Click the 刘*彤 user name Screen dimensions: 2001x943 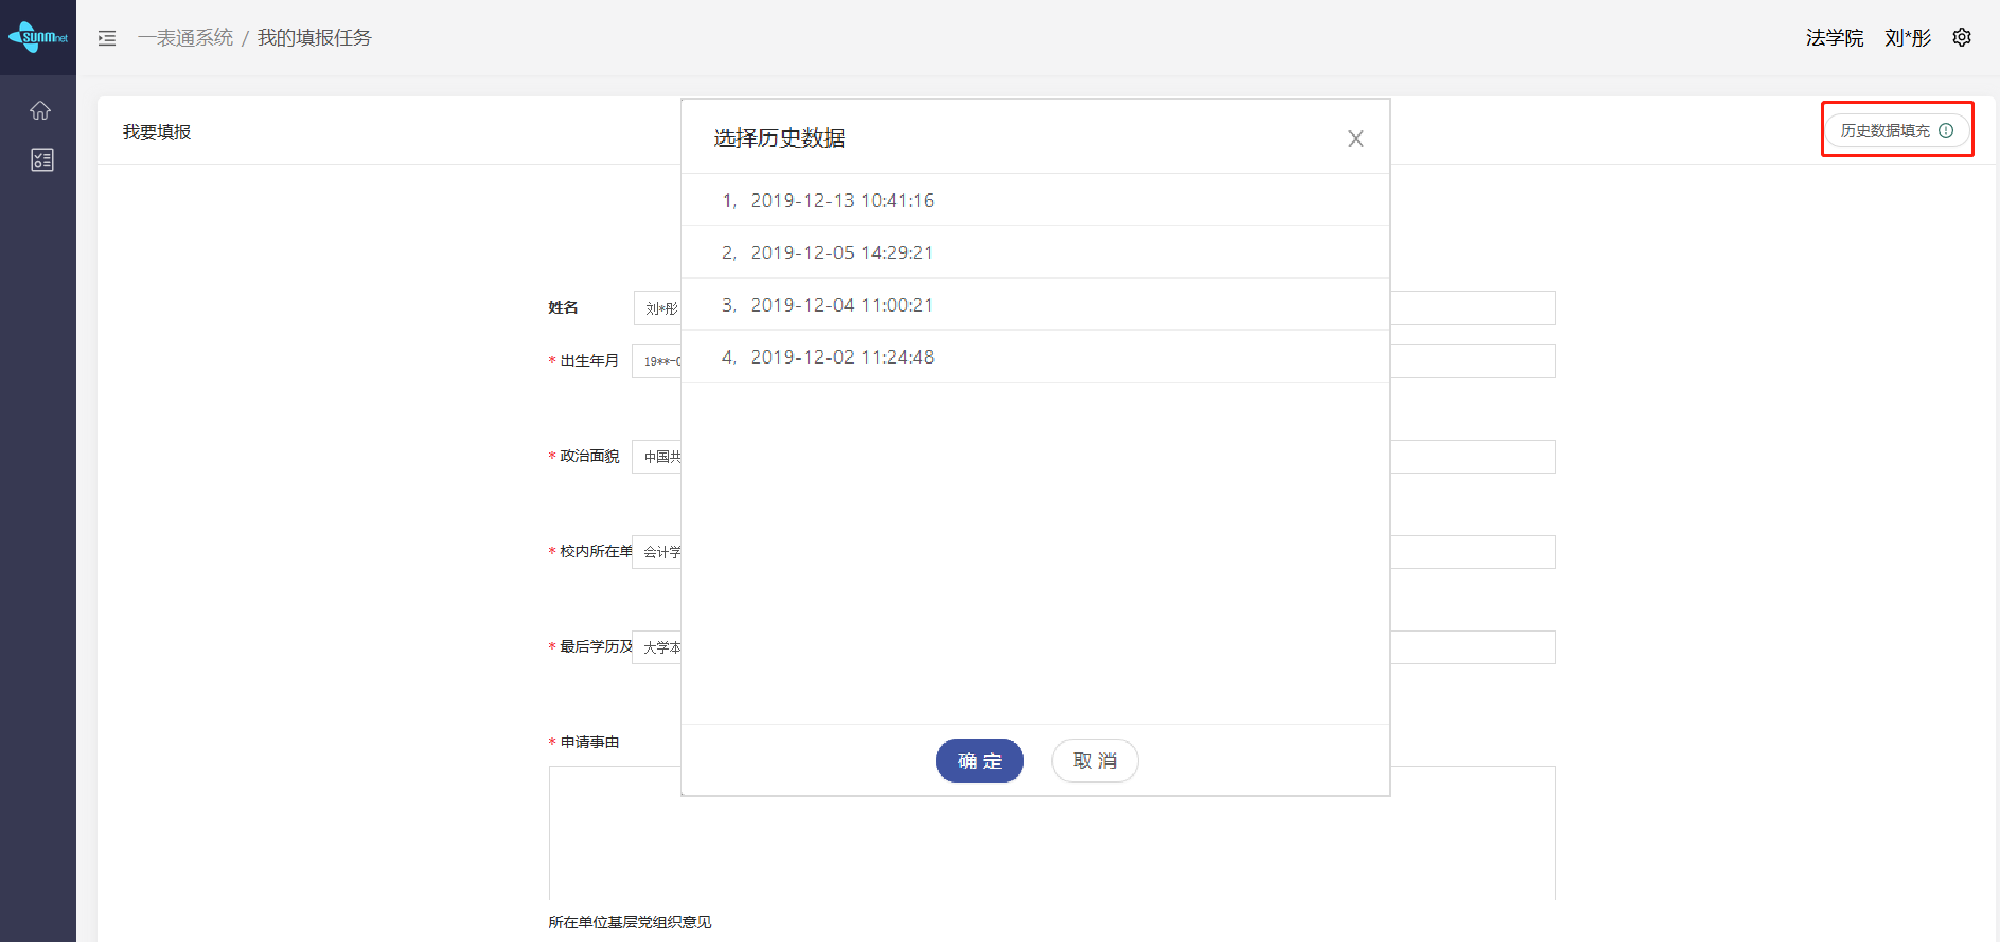[1907, 38]
